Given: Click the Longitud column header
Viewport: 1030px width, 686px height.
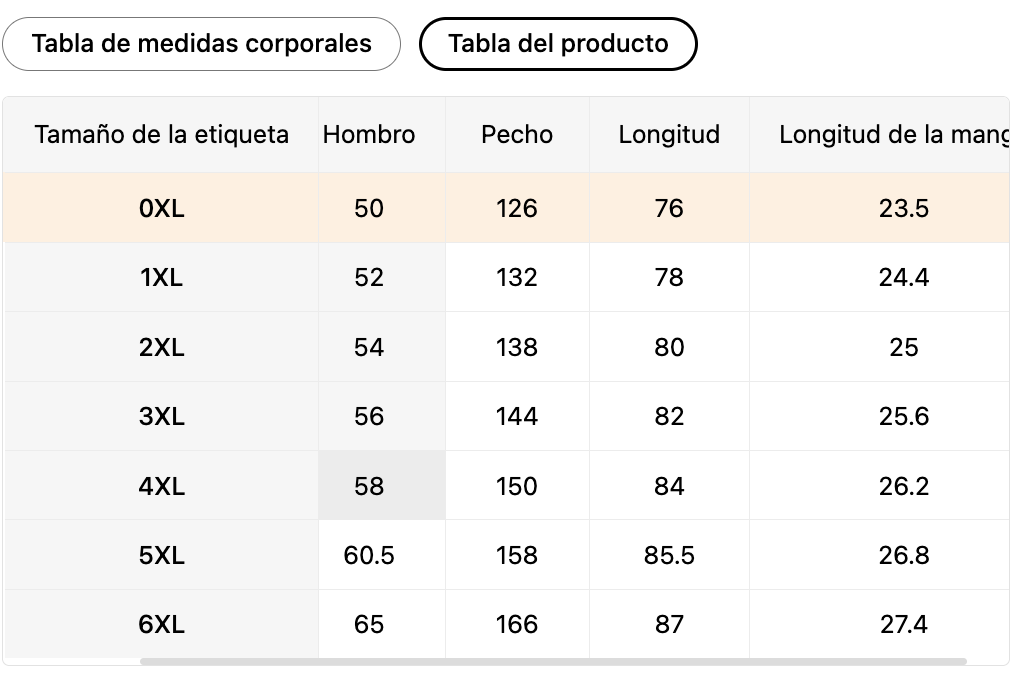Looking at the screenshot, I should coord(669,134).
